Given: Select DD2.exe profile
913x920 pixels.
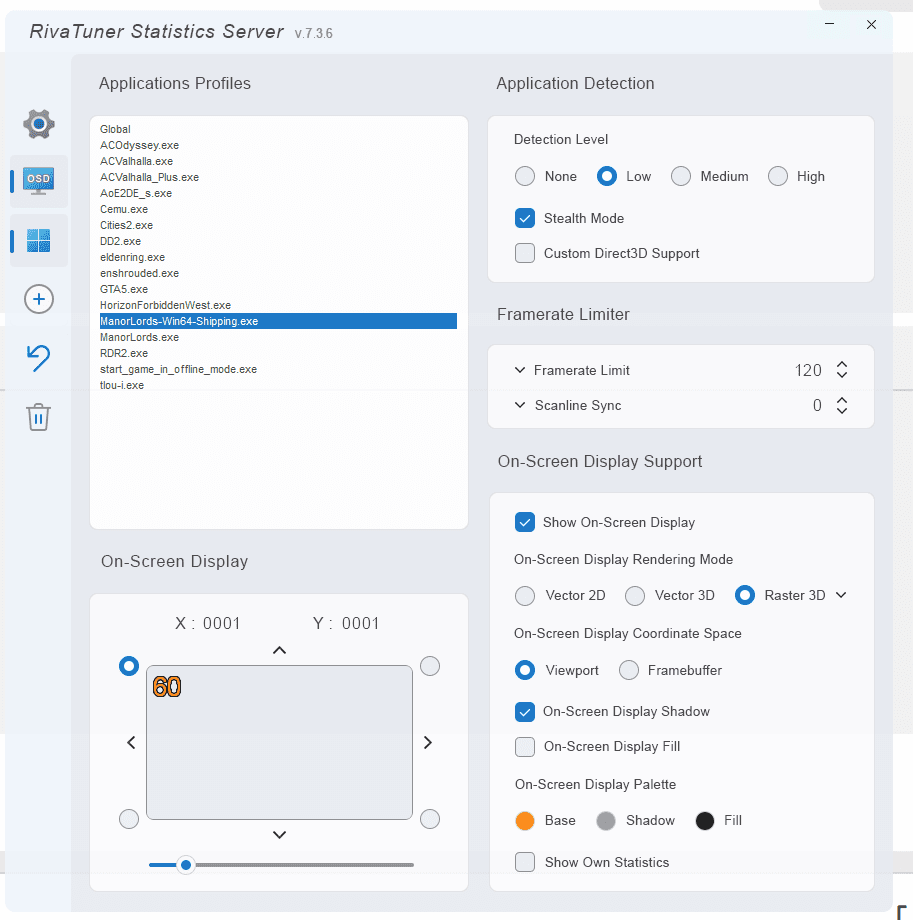Looking at the screenshot, I should pos(278,241).
